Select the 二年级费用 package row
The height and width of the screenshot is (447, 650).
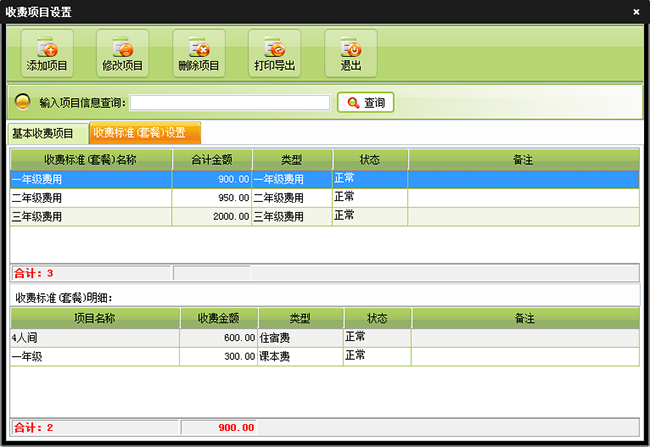click(90, 198)
